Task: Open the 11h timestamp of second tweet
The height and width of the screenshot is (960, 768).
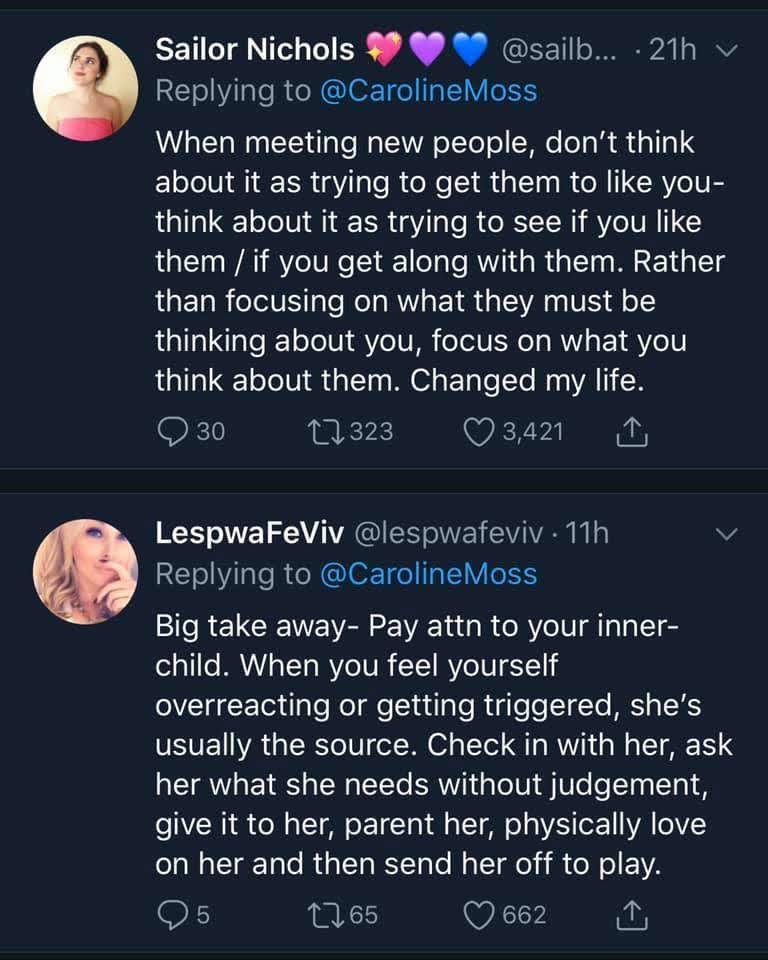Action: tap(587, 533)
